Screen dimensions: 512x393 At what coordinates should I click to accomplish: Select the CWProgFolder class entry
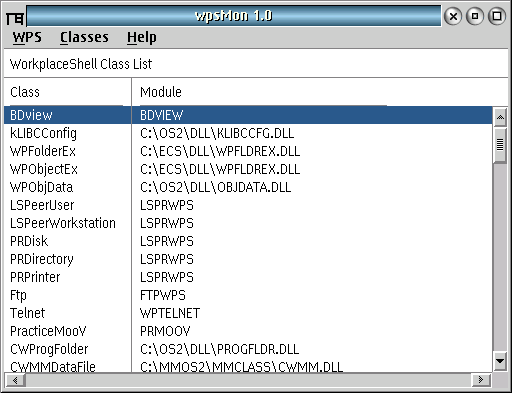(49, 349)
